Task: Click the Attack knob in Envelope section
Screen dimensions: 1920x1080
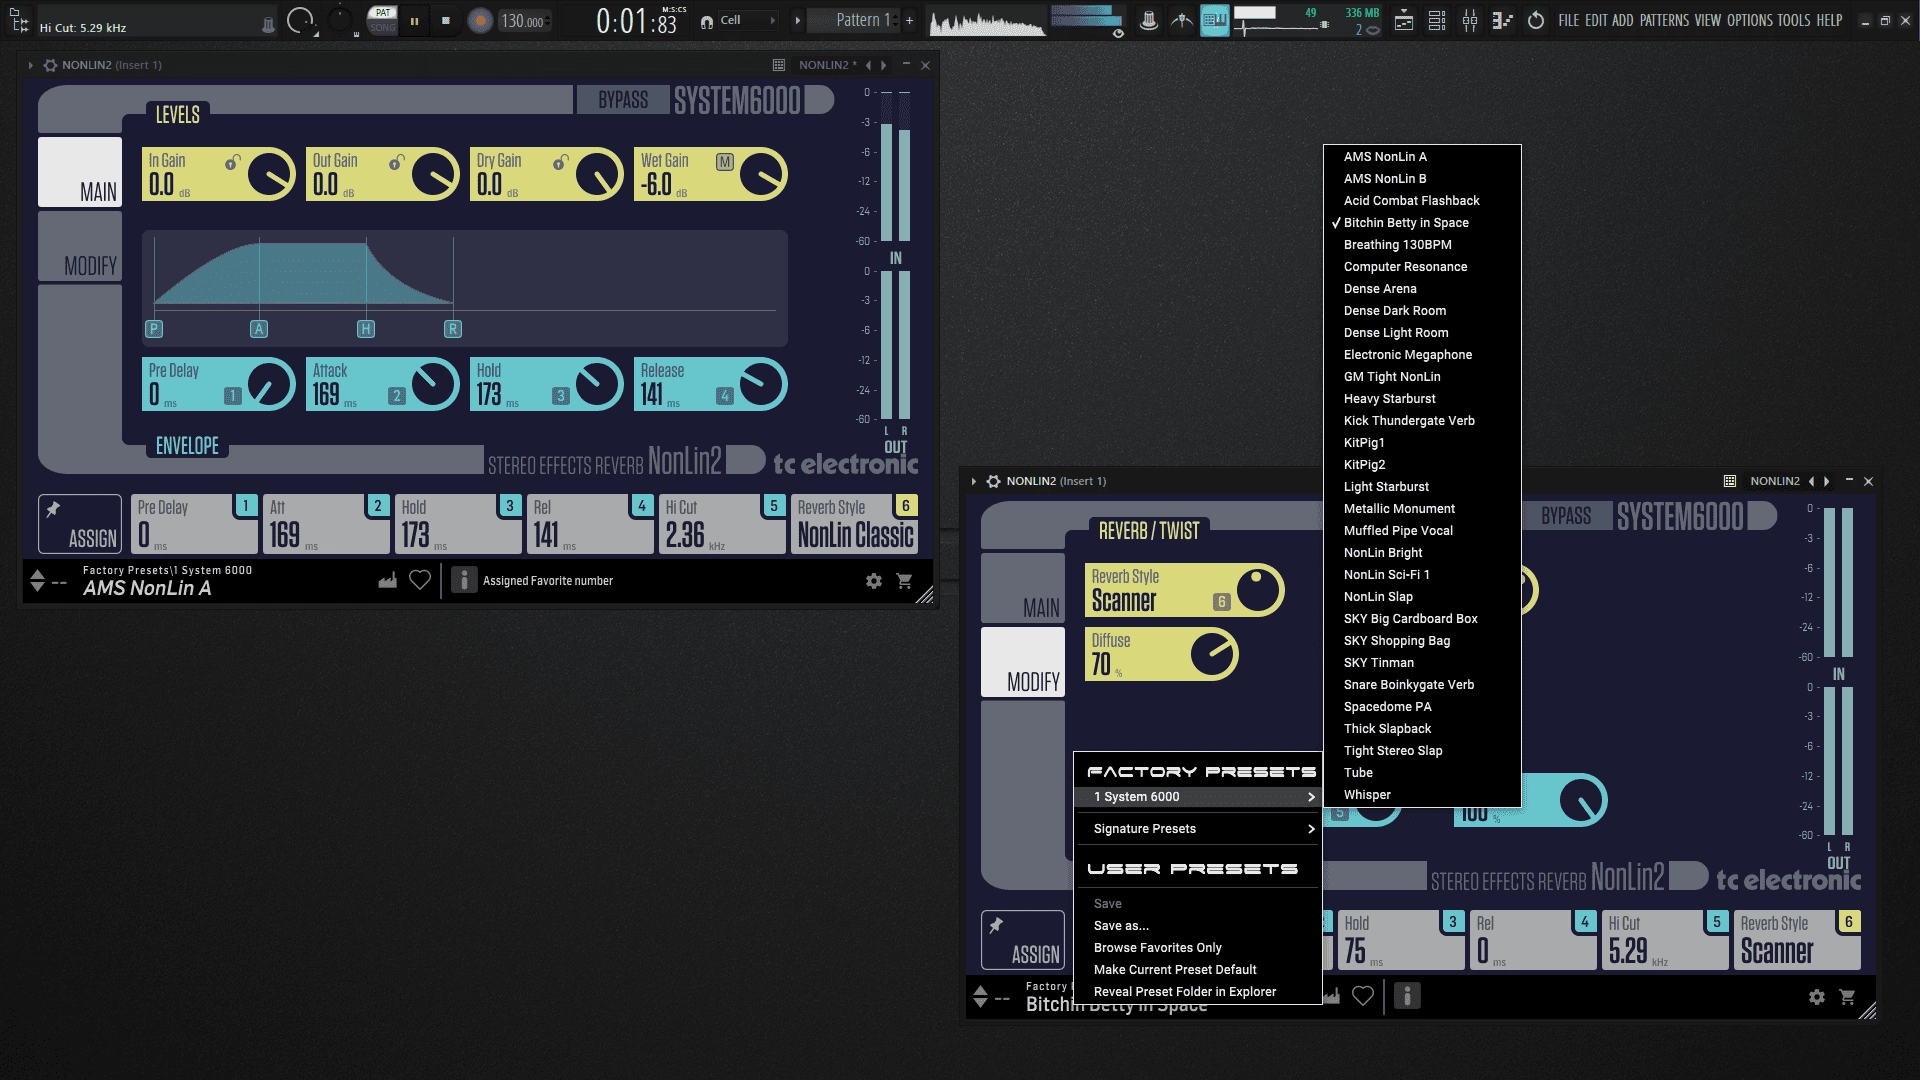Action: [x=434, y=384]
